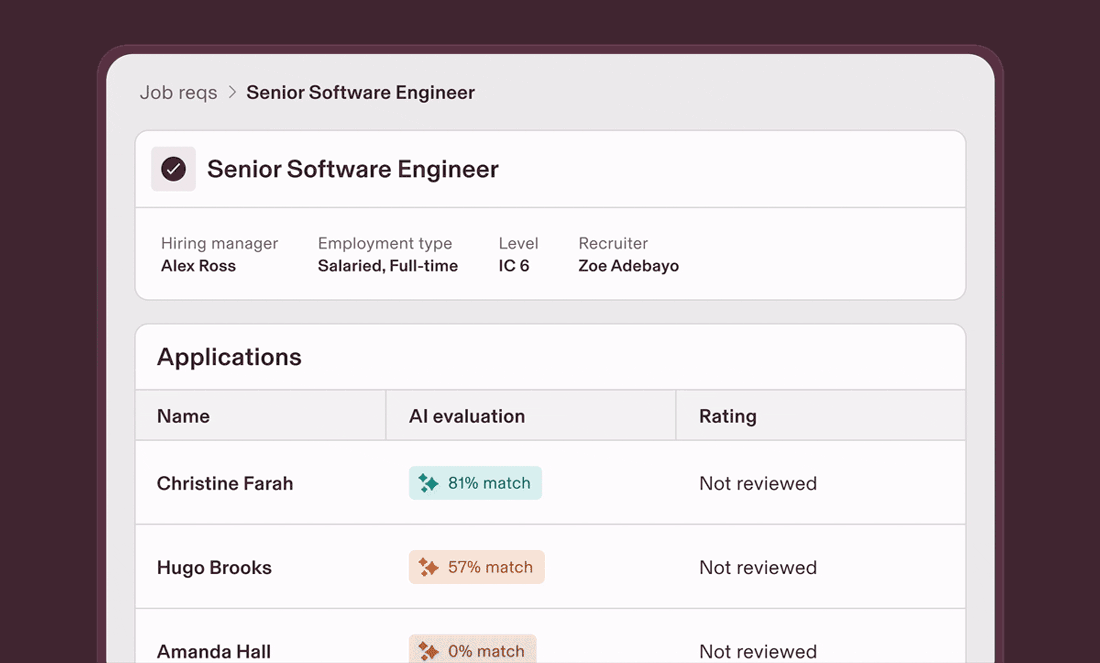1100x663 pixels.
Task: Open recruiter Zoe Adebayo's profile
Action: click(x=628, y=266)
